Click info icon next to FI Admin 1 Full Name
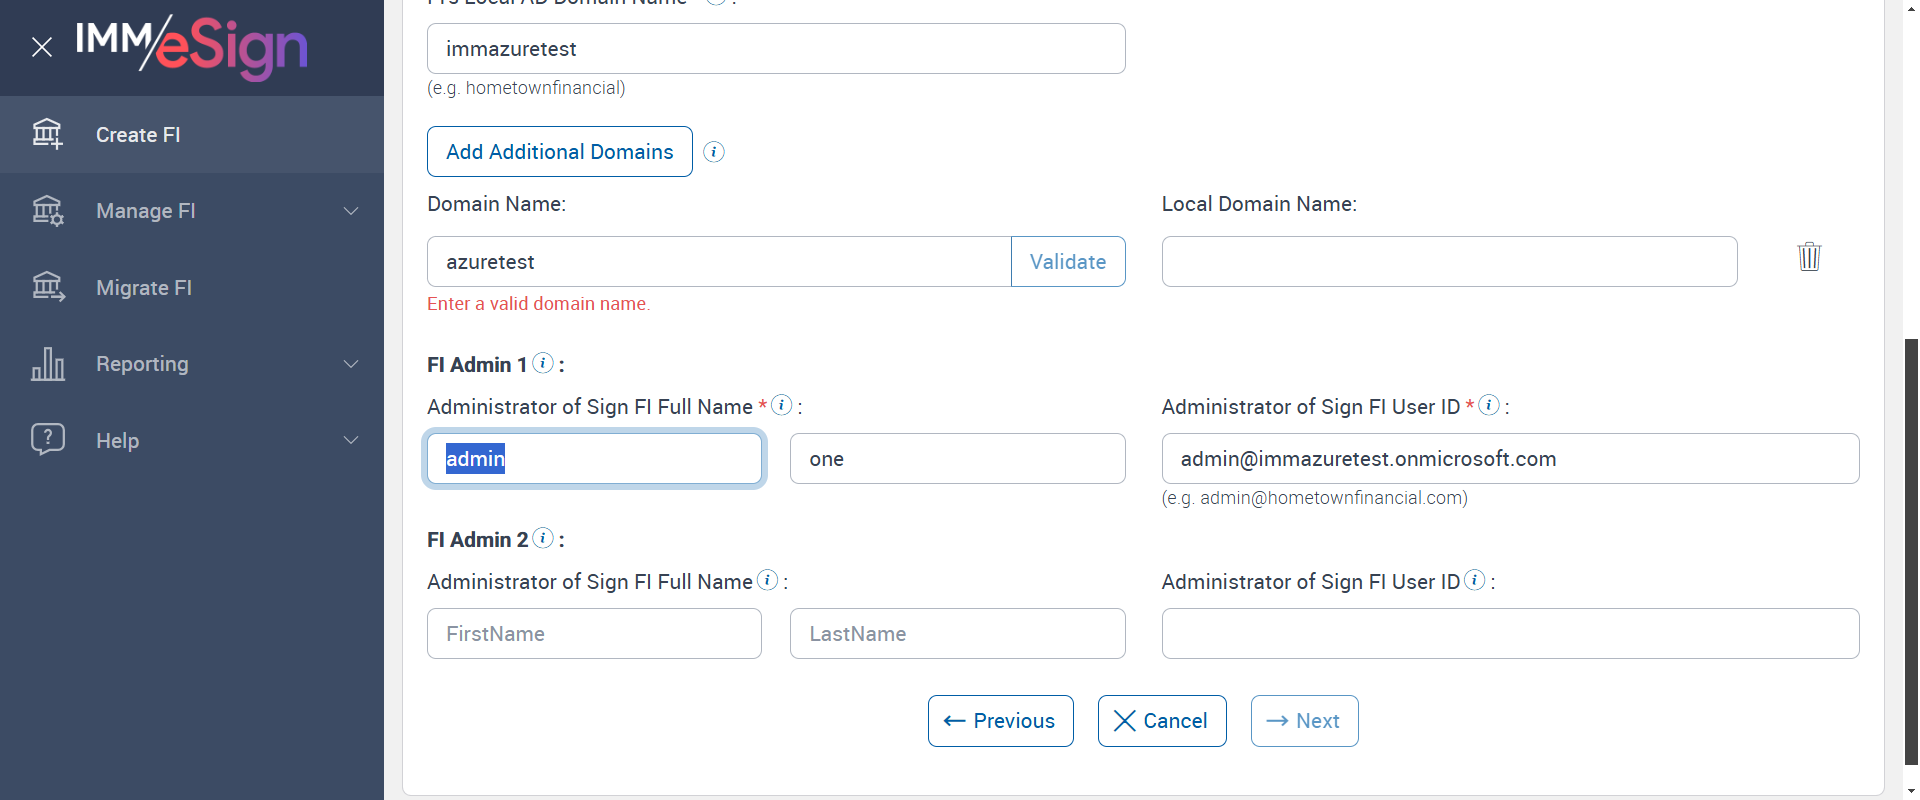 pyautogui.click(x=782, y=405)
